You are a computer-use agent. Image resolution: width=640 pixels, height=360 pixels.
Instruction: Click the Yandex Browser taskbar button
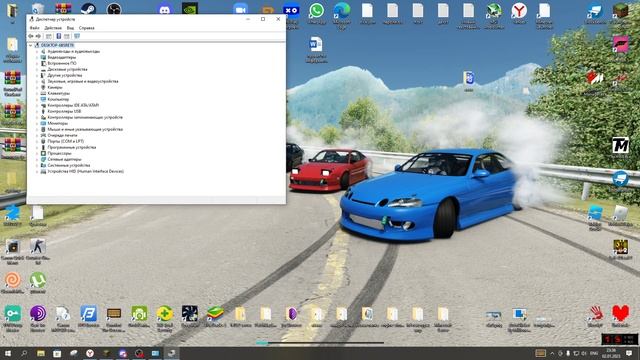coord(90,353)
